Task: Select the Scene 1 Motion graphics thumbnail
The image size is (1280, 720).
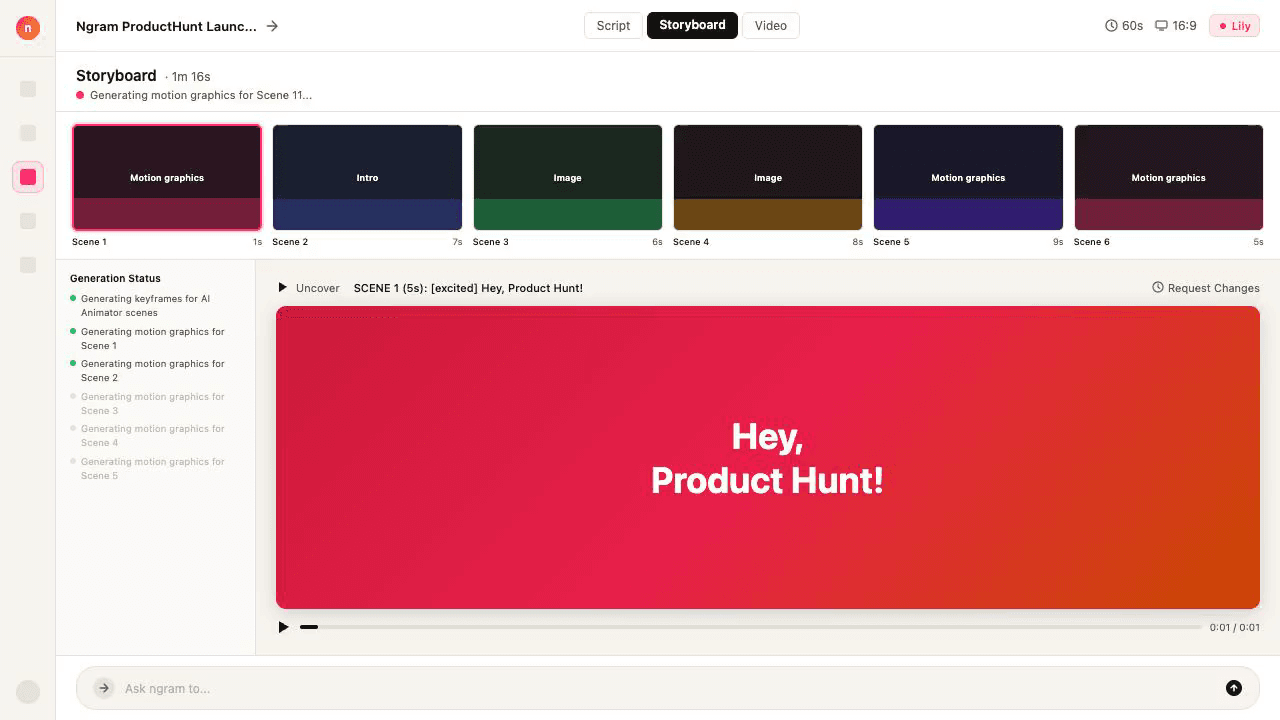Action: (167, 178)
